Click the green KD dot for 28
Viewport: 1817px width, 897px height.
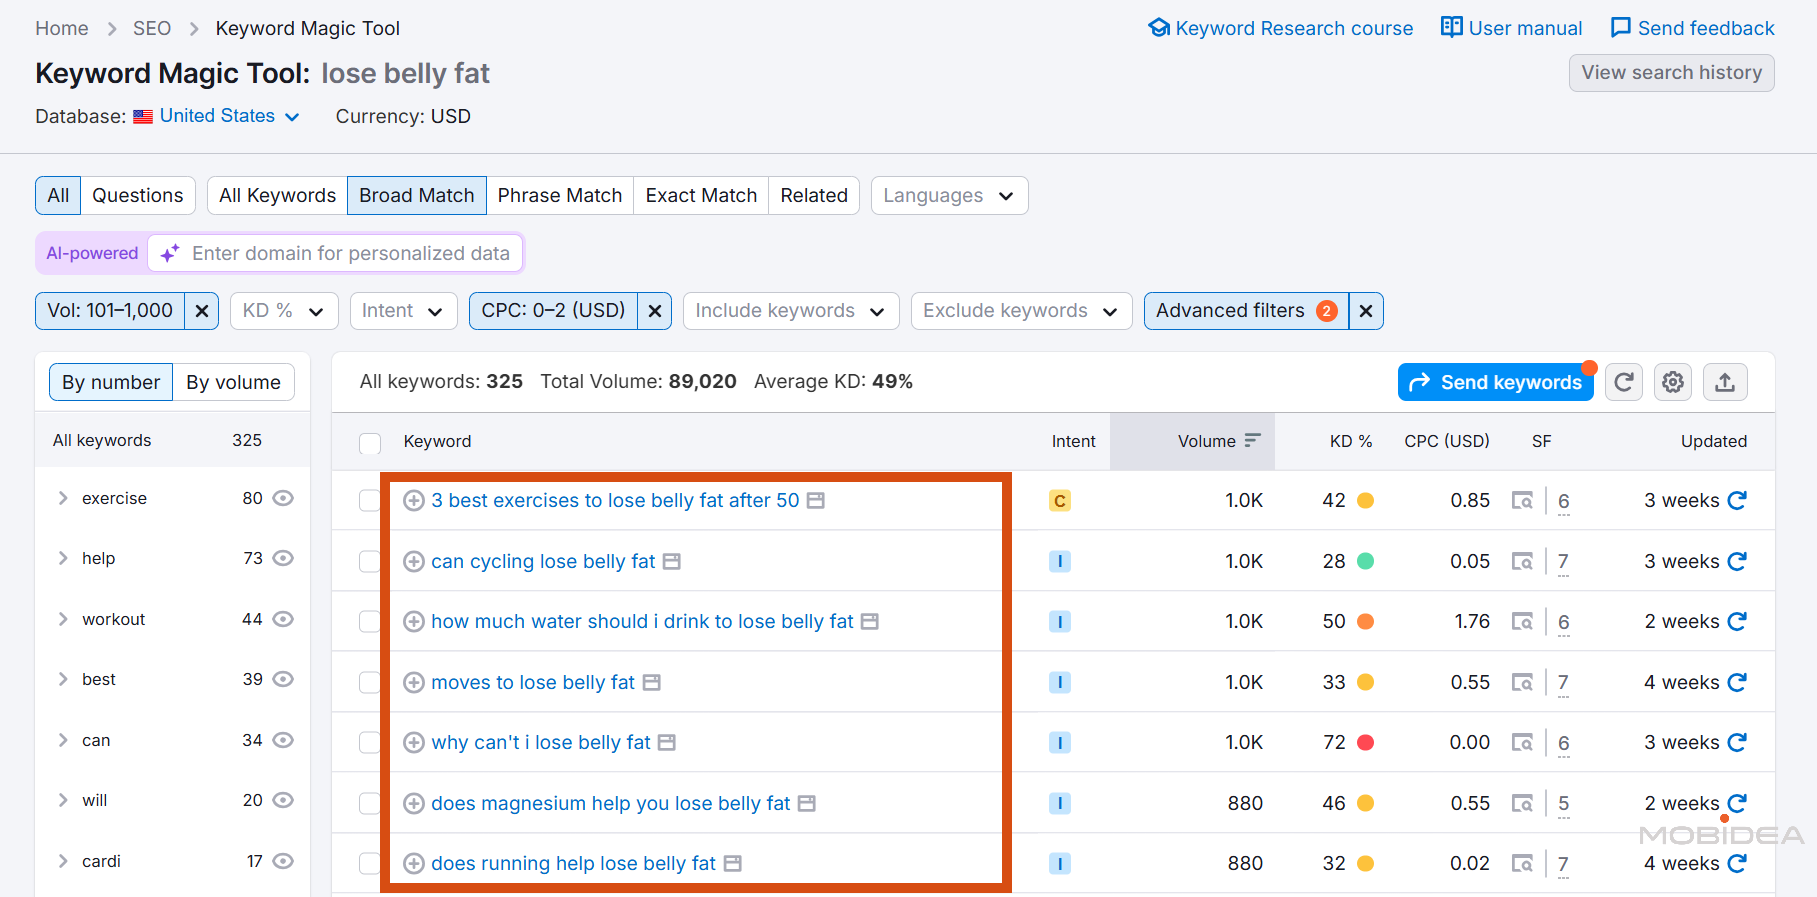1365,561
